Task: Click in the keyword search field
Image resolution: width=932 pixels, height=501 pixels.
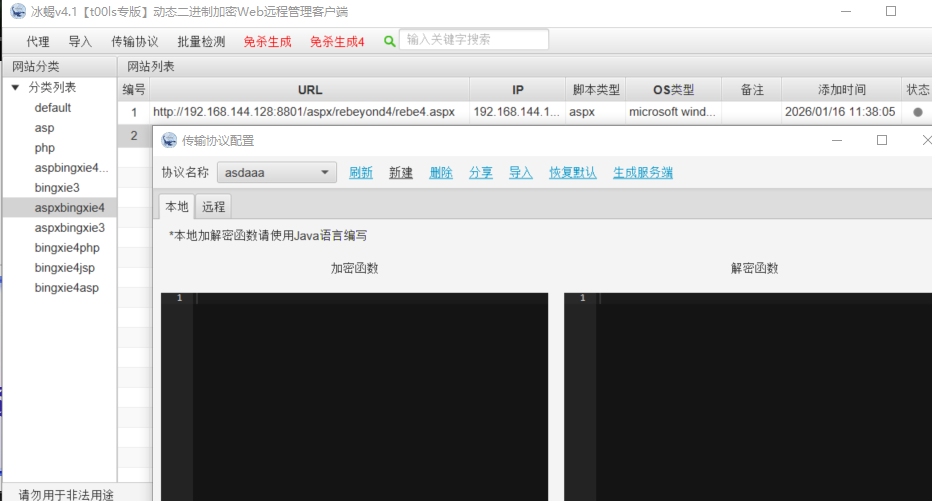Action: pyautogui.click(x=475, y=40)
